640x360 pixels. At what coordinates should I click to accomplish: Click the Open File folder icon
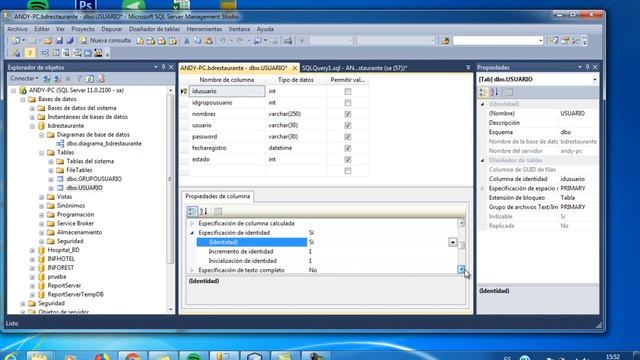[48, 40]
